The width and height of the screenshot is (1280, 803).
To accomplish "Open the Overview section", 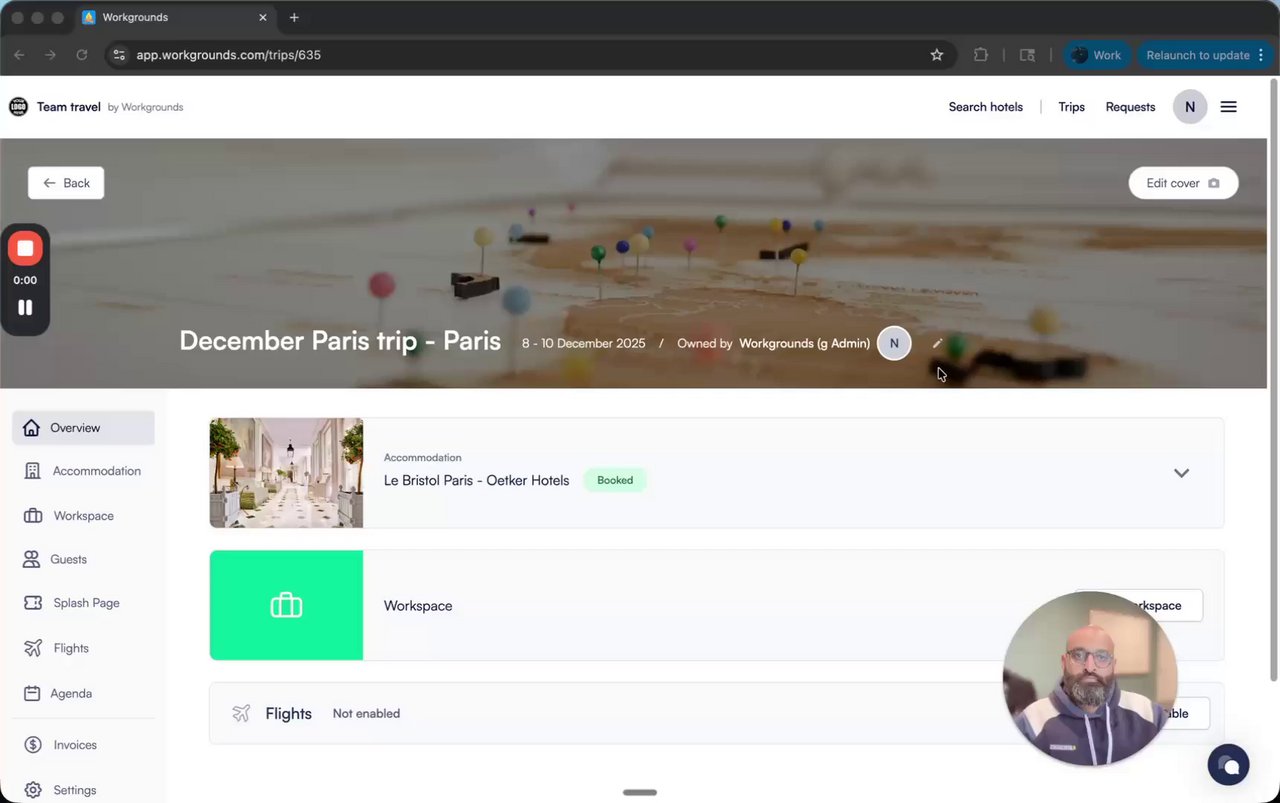I will pos(83,428).
